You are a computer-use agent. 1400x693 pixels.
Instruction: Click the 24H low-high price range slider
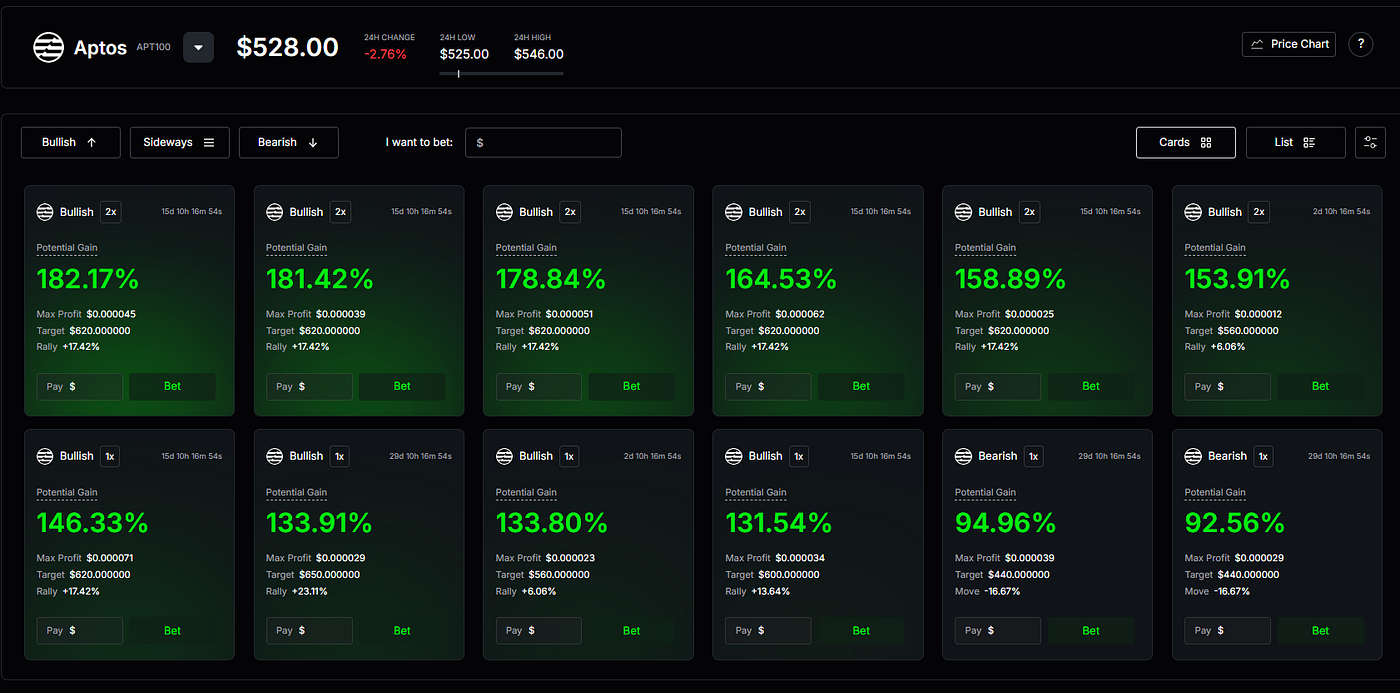click(x=501, y=73)
